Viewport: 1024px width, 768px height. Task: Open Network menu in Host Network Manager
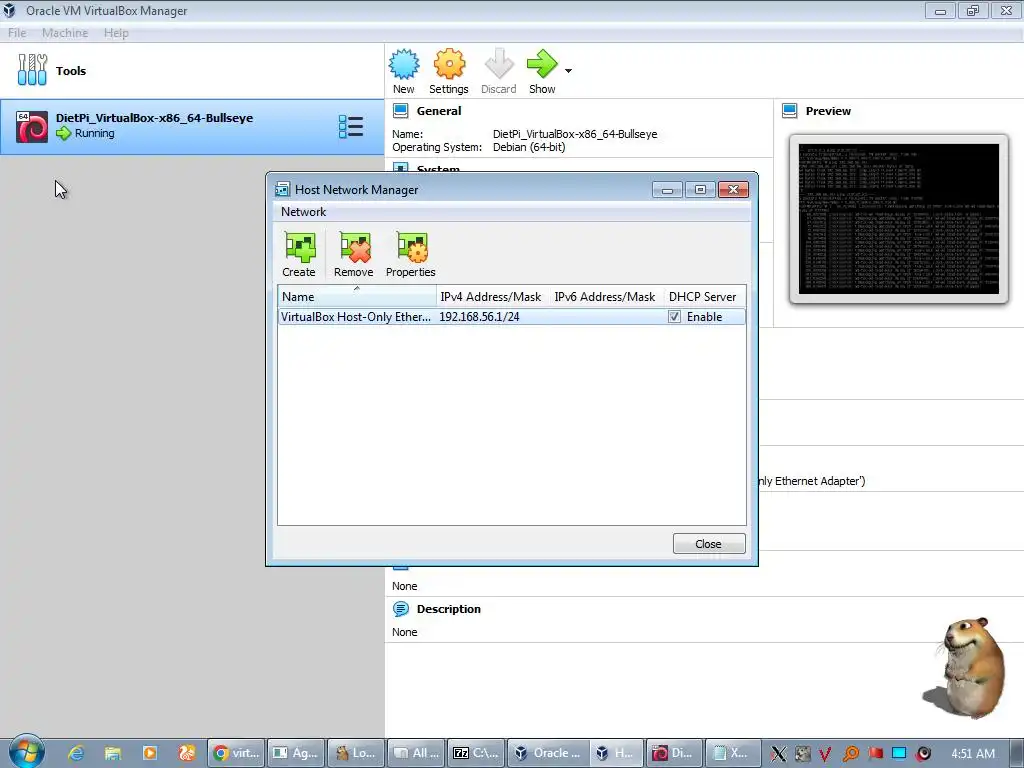click(303, 212)
